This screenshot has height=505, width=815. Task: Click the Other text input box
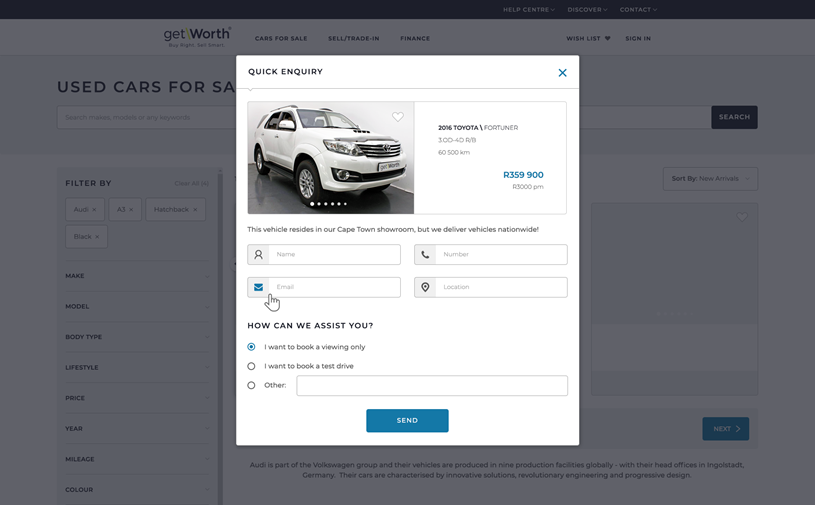point(432,386)
